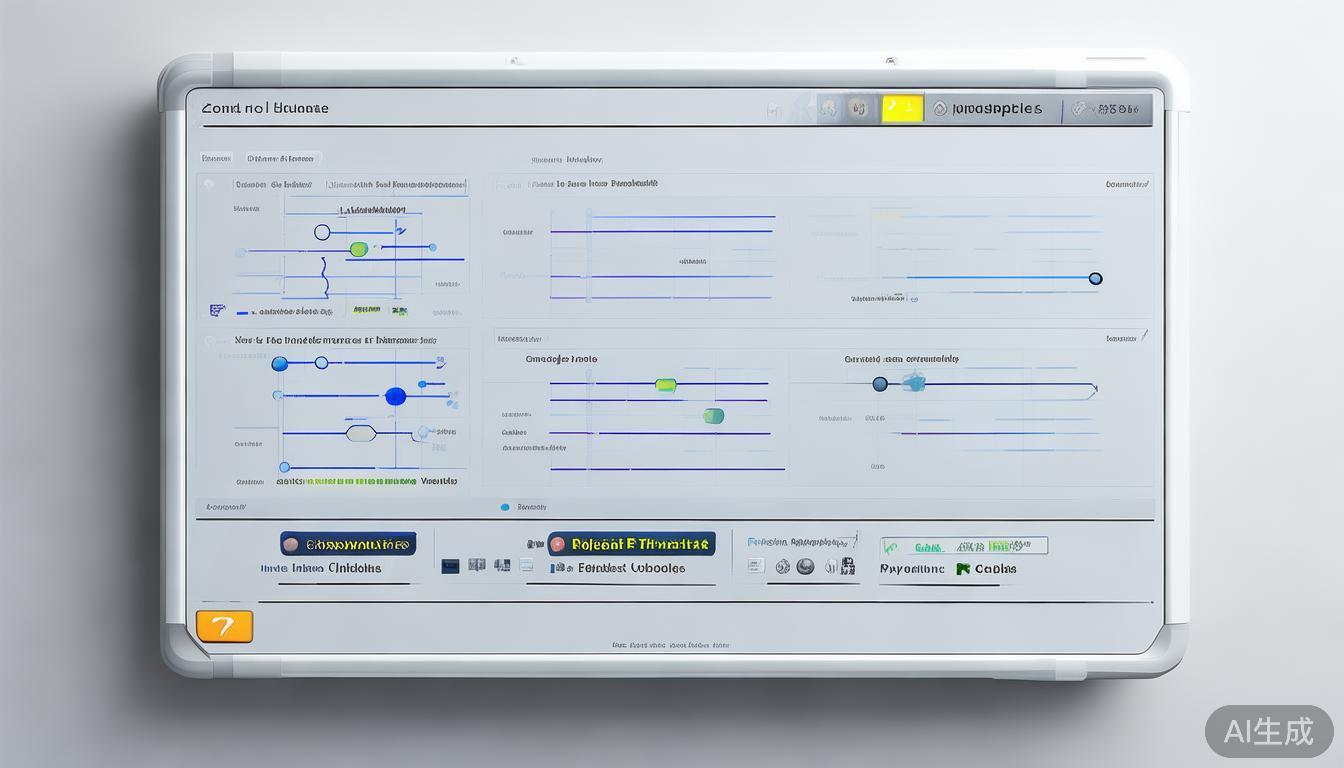The image size is (1344, 768).
Task: Toggle the hollow circle node in top-left chart
Action: [322, 233]
